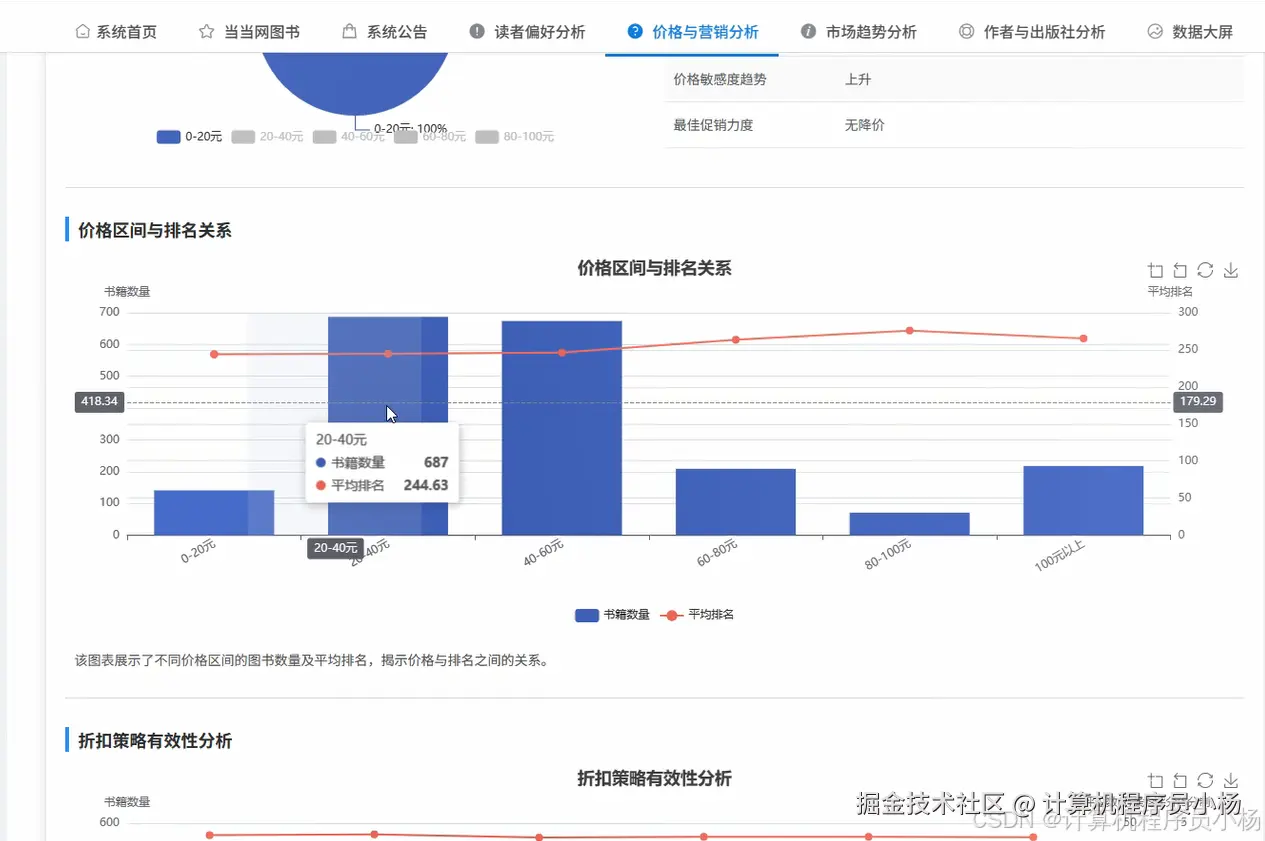Reset area zoom in 折扣策略有效性分析 chart
Image resolution: width=1265 pixels, height=841 pixels.
(1180, 781)
